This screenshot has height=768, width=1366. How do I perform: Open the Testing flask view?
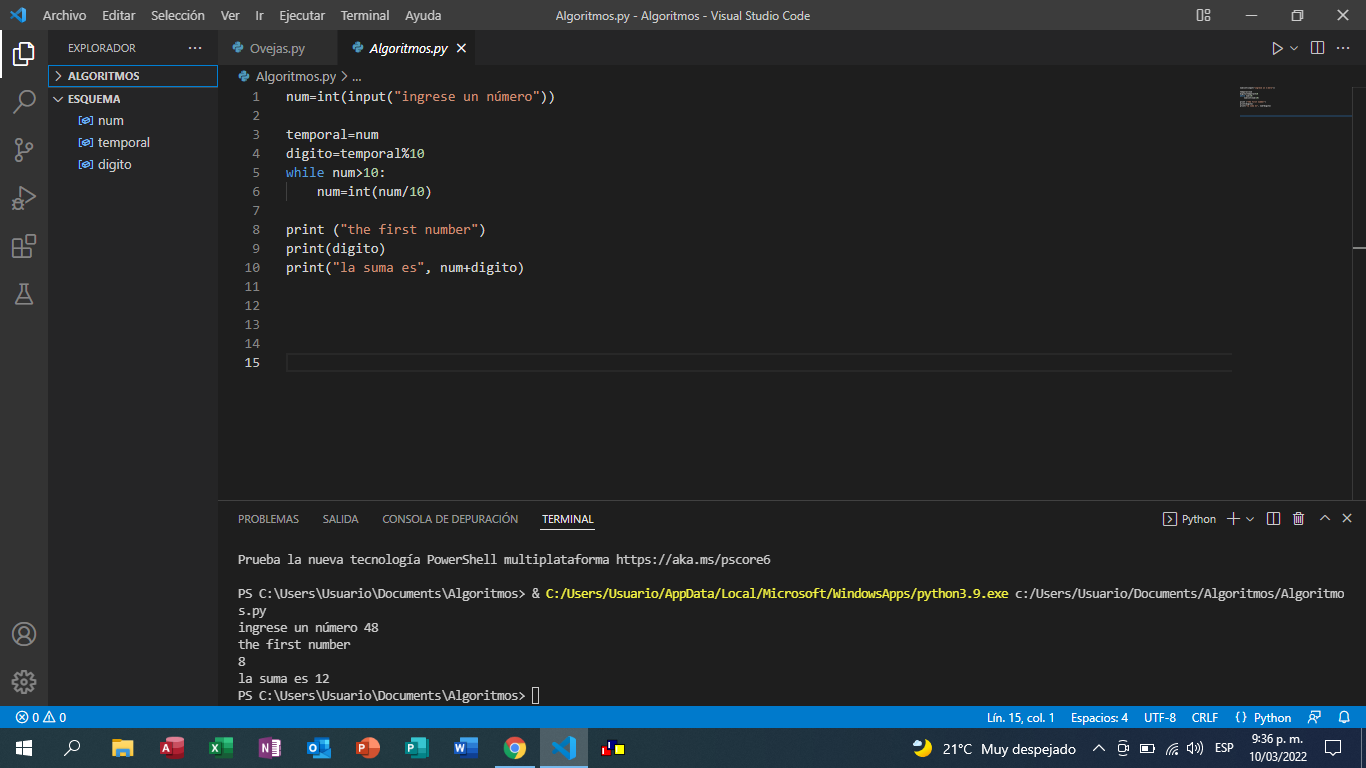pyautogui.click(x=24, y=294)
